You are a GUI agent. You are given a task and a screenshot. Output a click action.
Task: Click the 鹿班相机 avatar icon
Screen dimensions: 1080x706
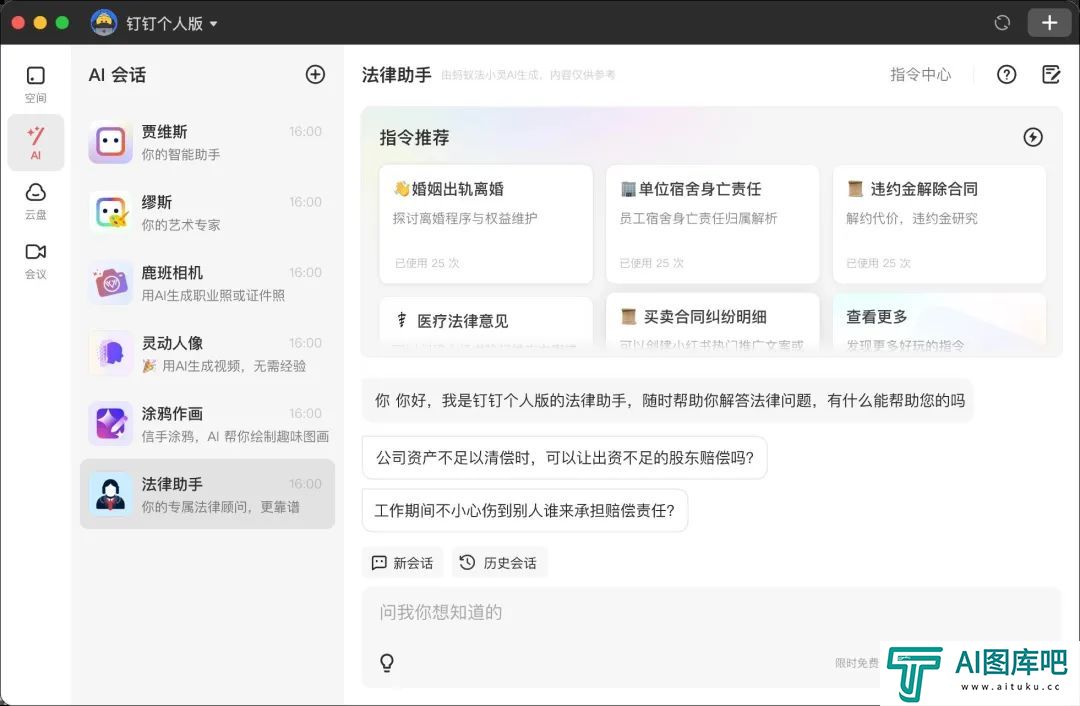pyautogui.click(x=110, y=283)
